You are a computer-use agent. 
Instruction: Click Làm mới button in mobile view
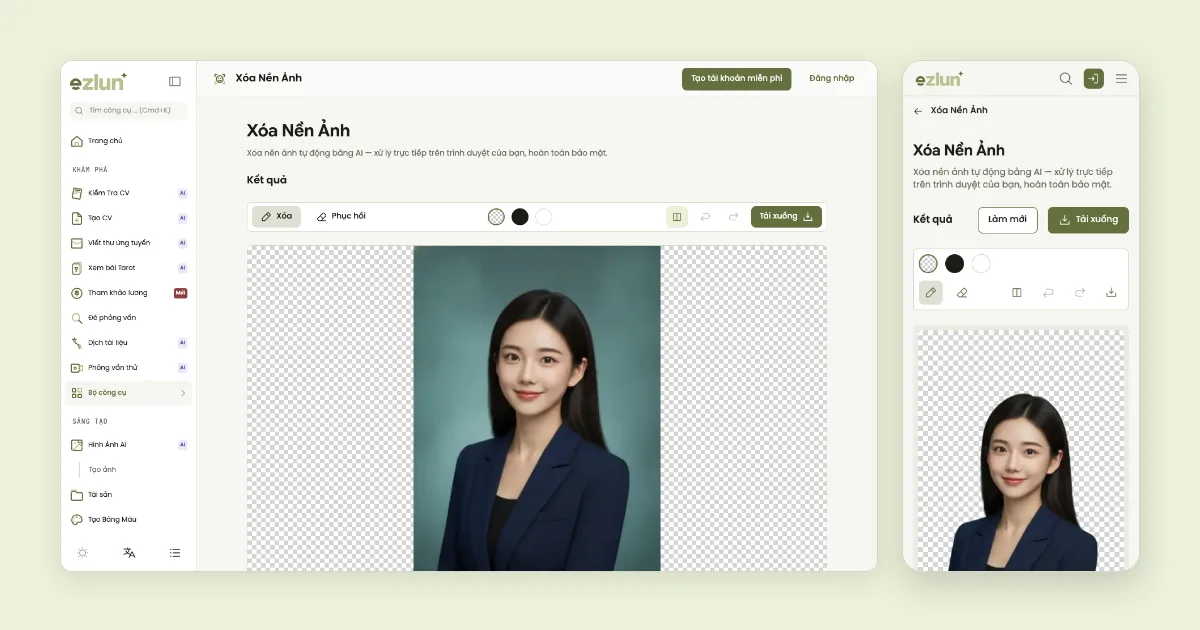point(1008,220)
